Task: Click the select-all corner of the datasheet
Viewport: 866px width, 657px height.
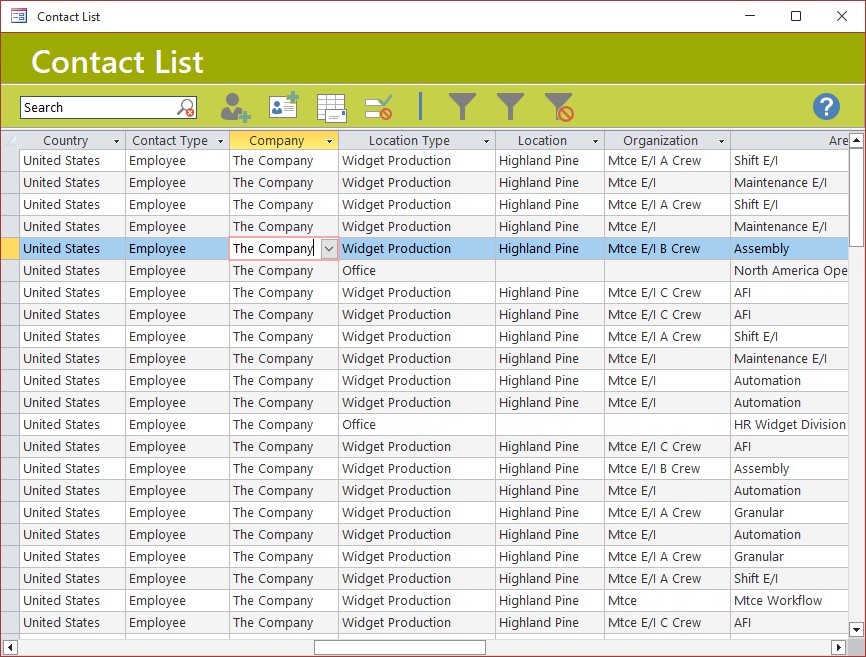Action: click(x=10, y=141)
